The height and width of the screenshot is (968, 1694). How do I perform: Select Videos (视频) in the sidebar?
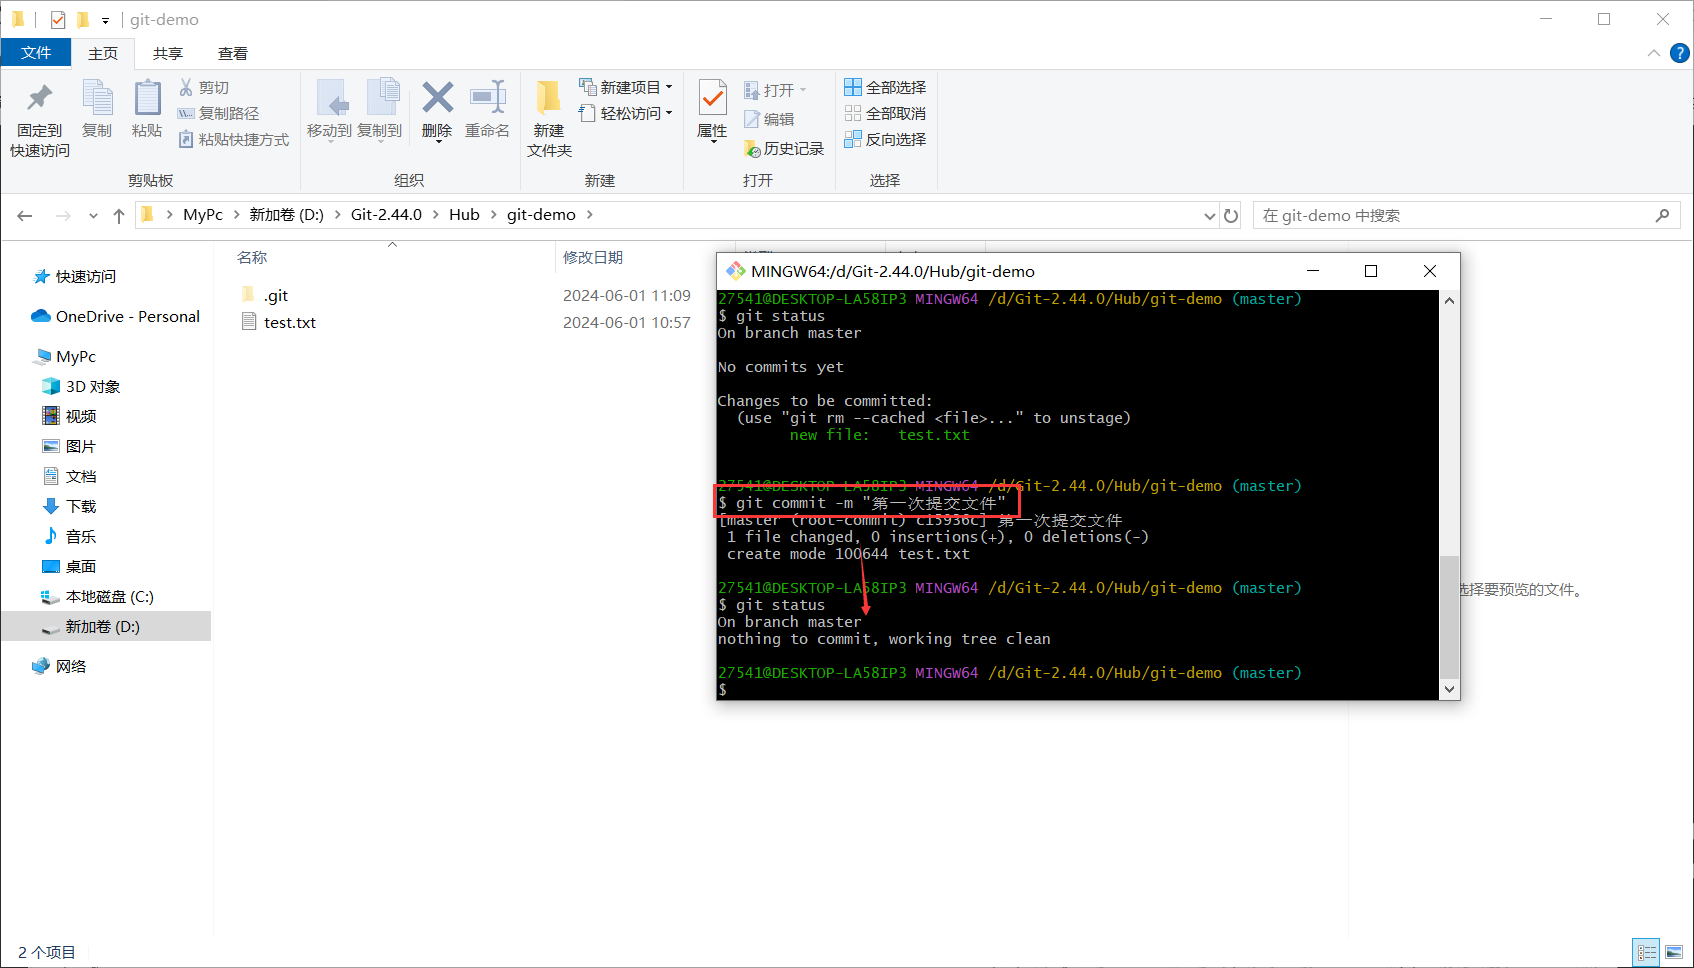(x=69, y=416)
